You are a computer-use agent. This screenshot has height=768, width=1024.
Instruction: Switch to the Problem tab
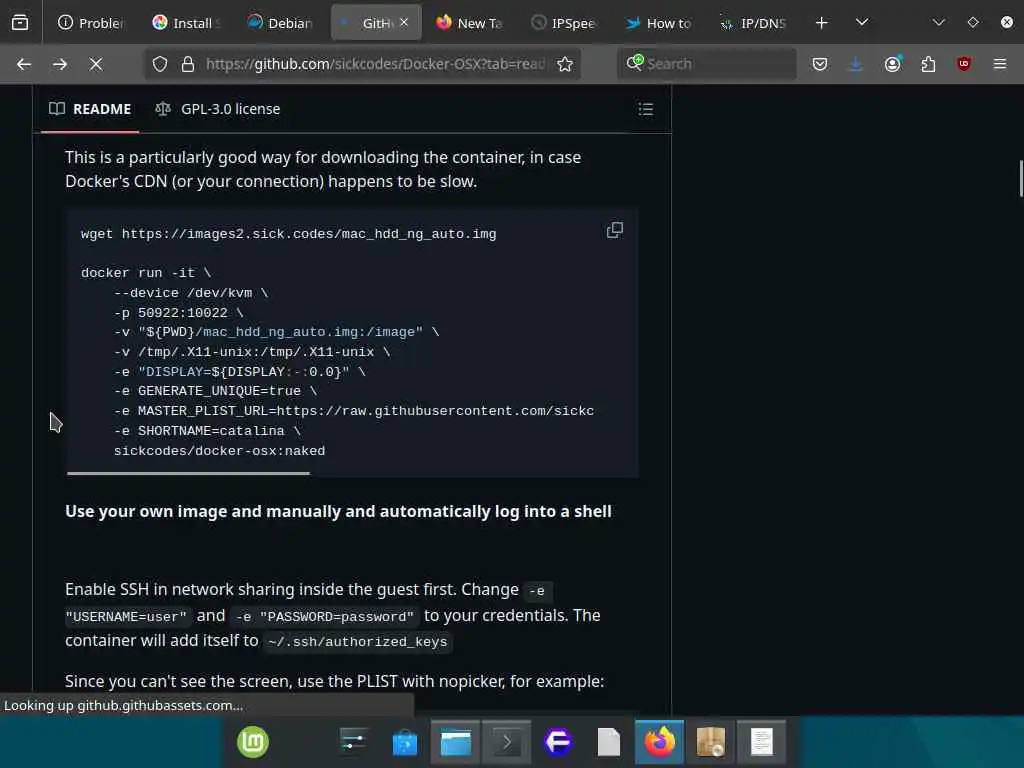coord(91,23)
